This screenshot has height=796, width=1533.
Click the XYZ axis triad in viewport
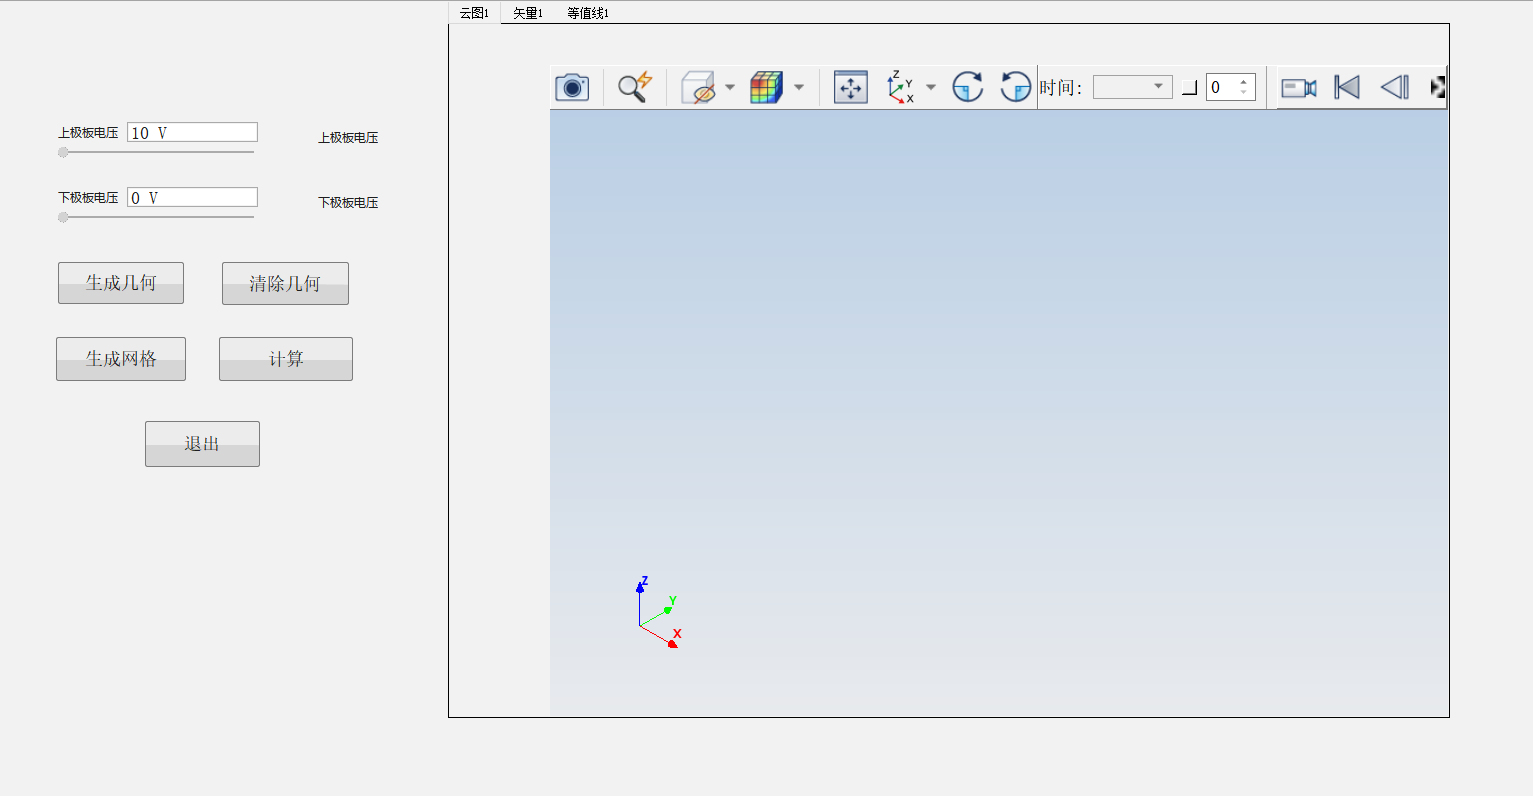659,612
